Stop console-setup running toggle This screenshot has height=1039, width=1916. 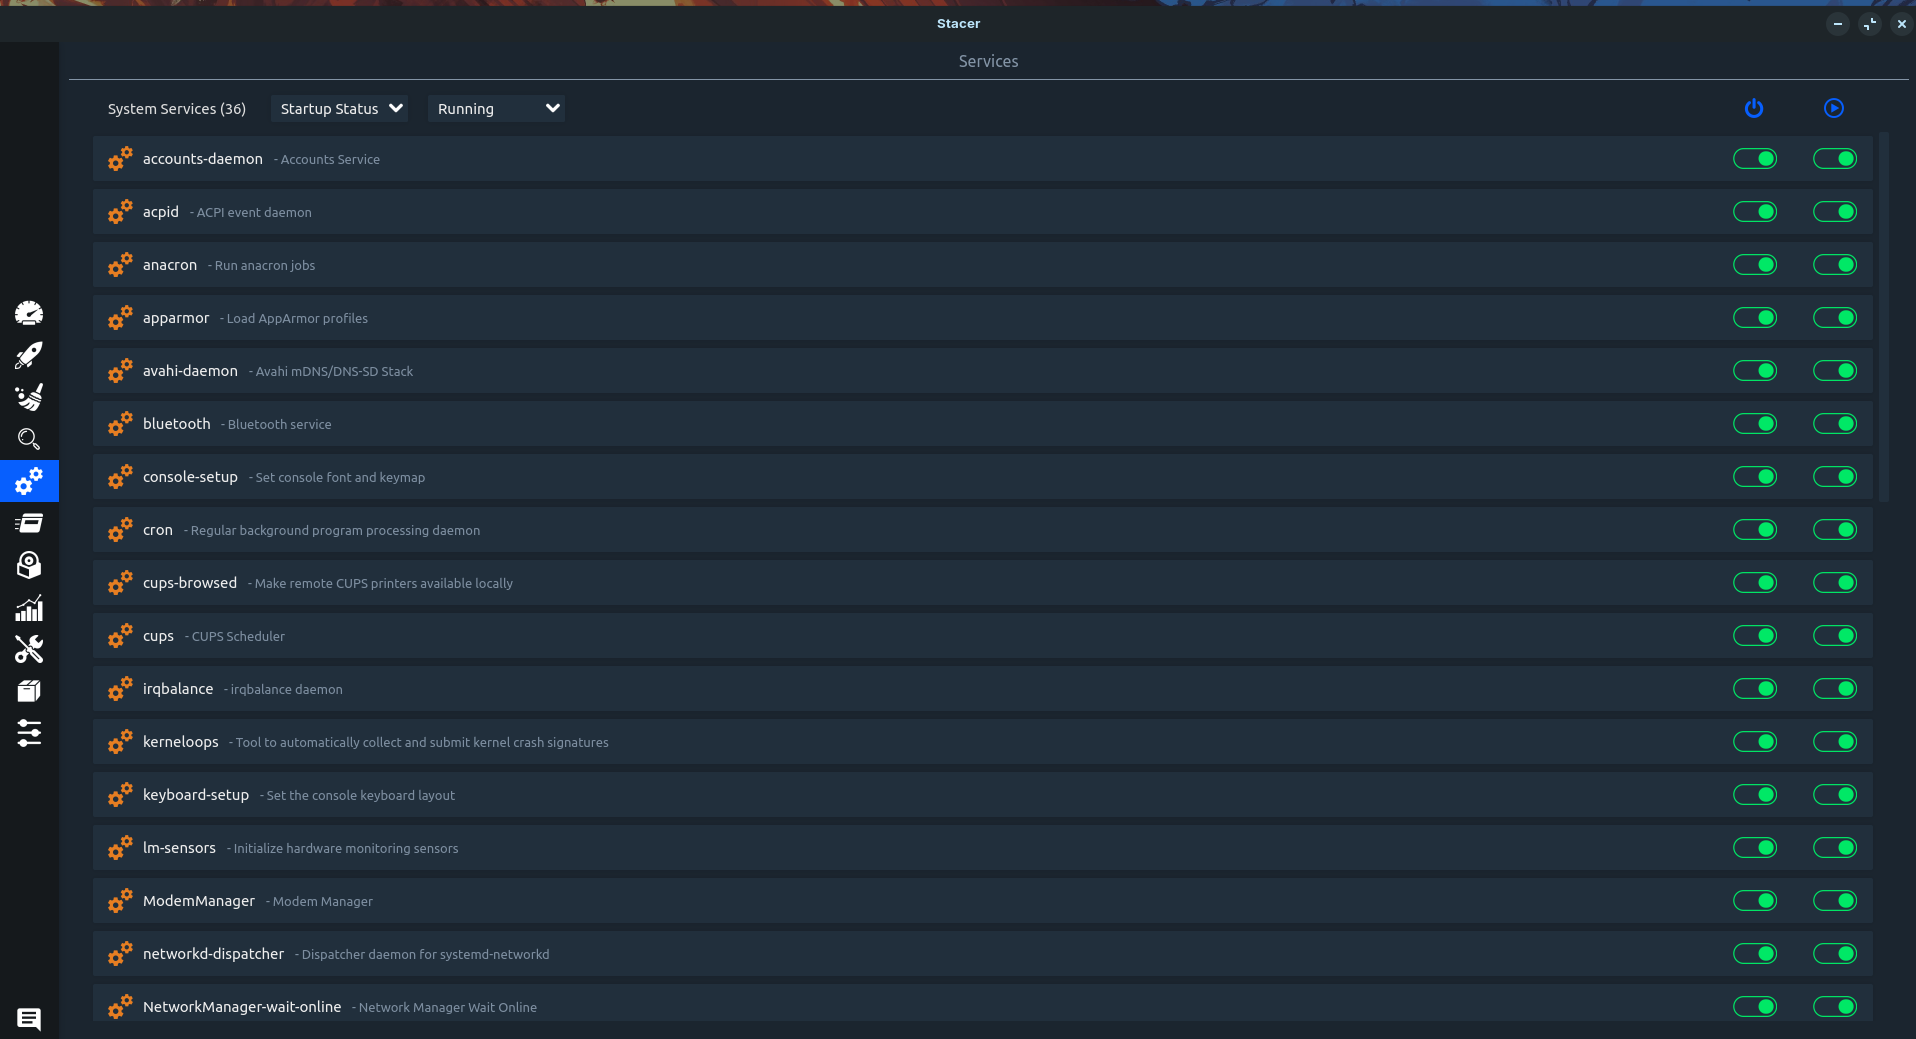pyautogui.click(x=1835, y=476)
